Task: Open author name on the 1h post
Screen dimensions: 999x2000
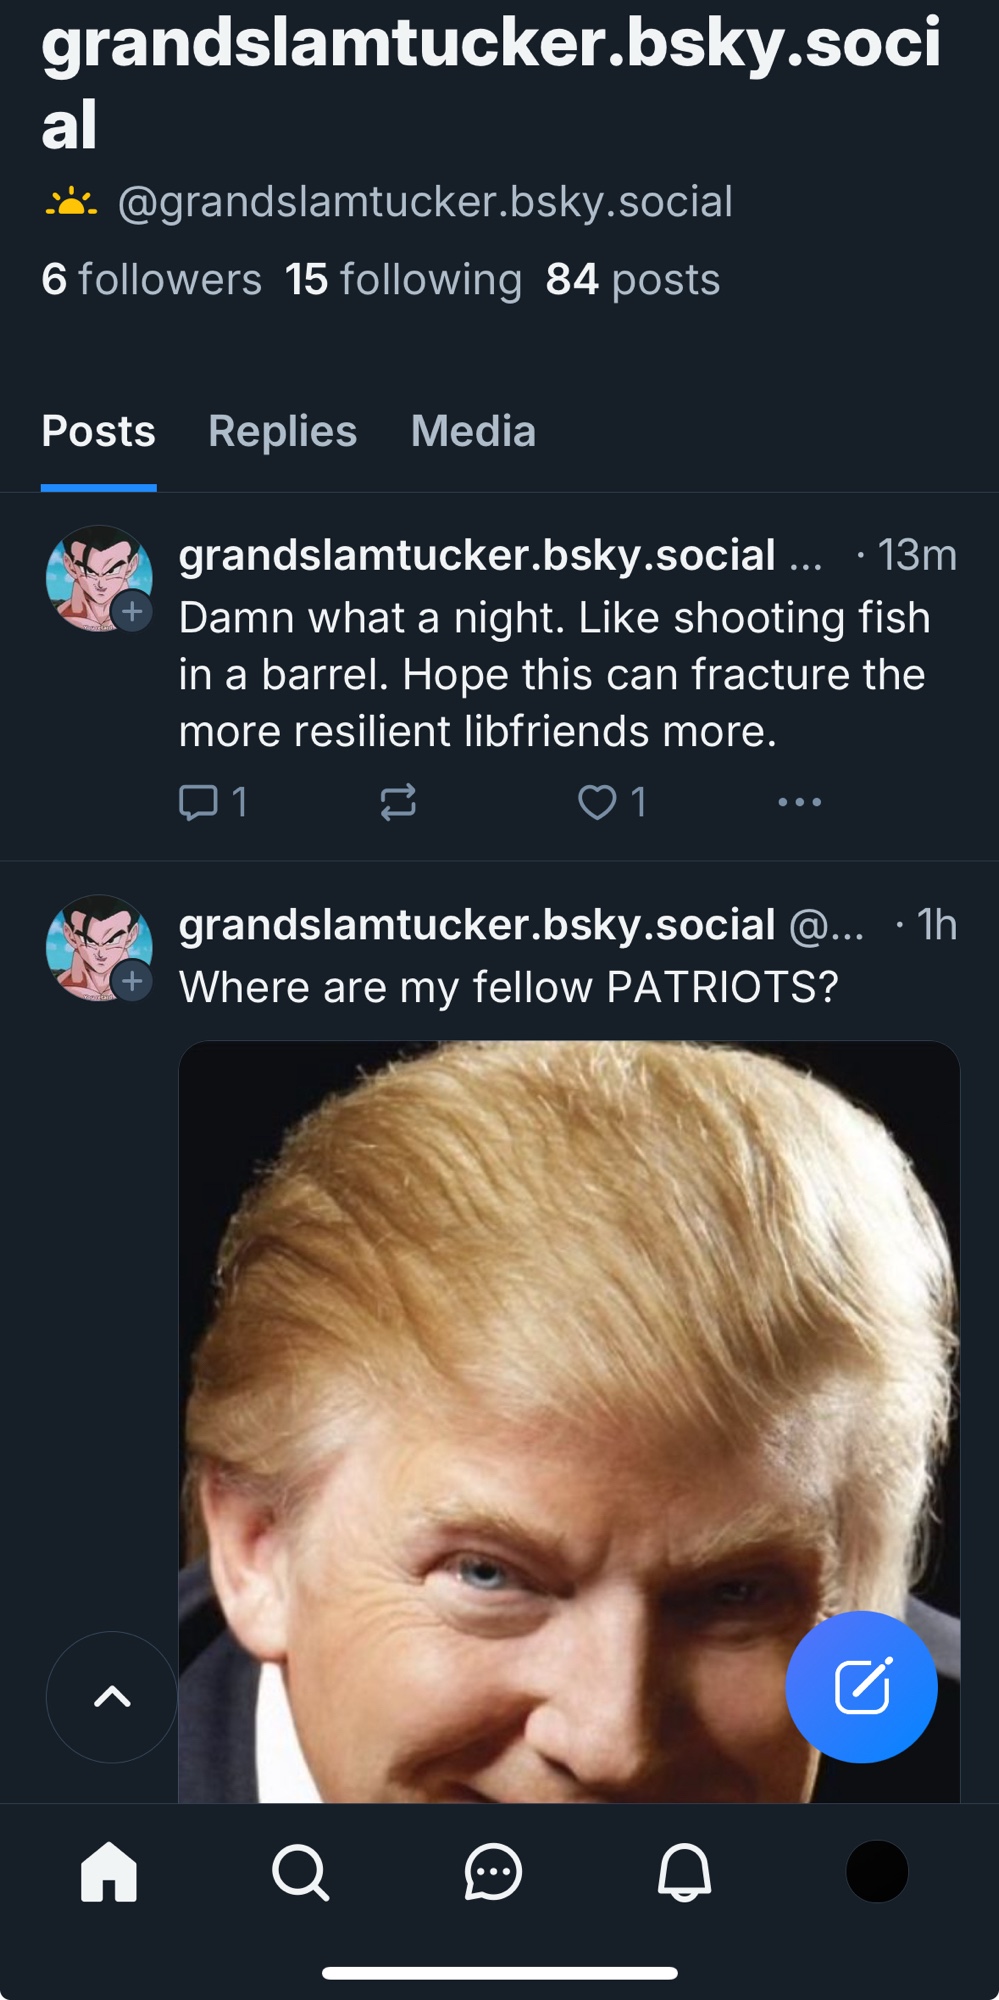Action: [477, 925]
